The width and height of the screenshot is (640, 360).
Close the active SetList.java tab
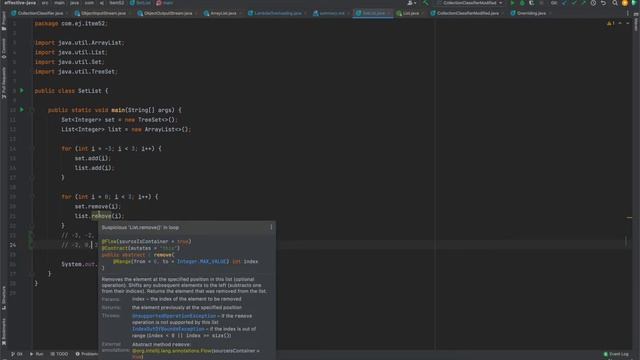389,13
